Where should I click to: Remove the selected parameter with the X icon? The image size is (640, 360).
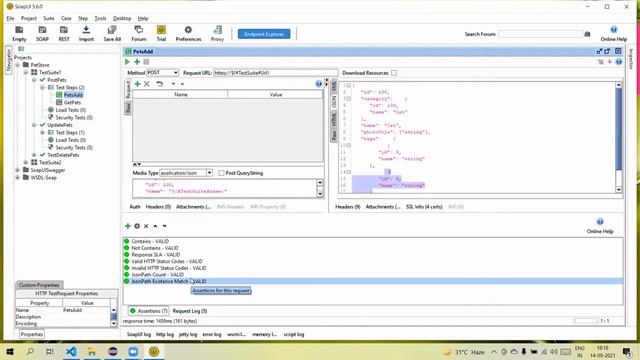point(147,84)
